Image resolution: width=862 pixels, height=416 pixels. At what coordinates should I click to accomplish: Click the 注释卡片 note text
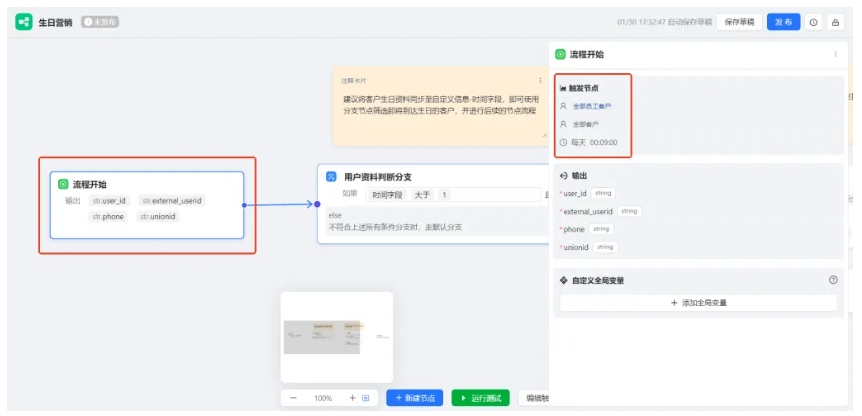[440, 105]
